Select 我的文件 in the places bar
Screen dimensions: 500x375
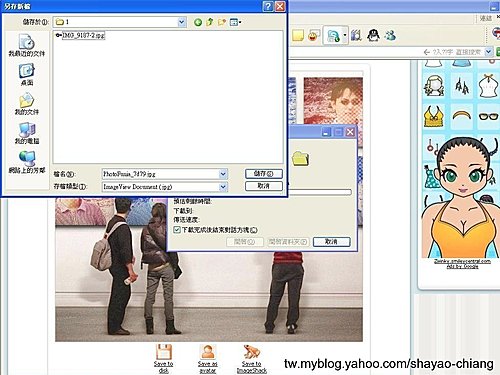coord(27,104)
